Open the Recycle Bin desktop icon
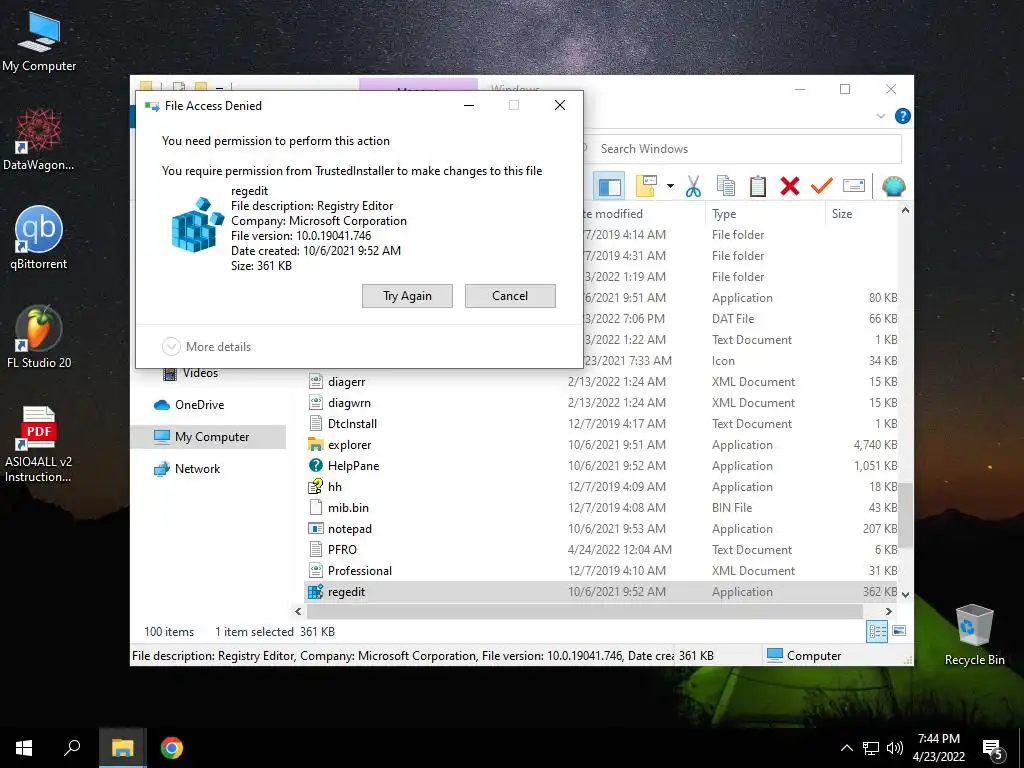 pos(974,635)
